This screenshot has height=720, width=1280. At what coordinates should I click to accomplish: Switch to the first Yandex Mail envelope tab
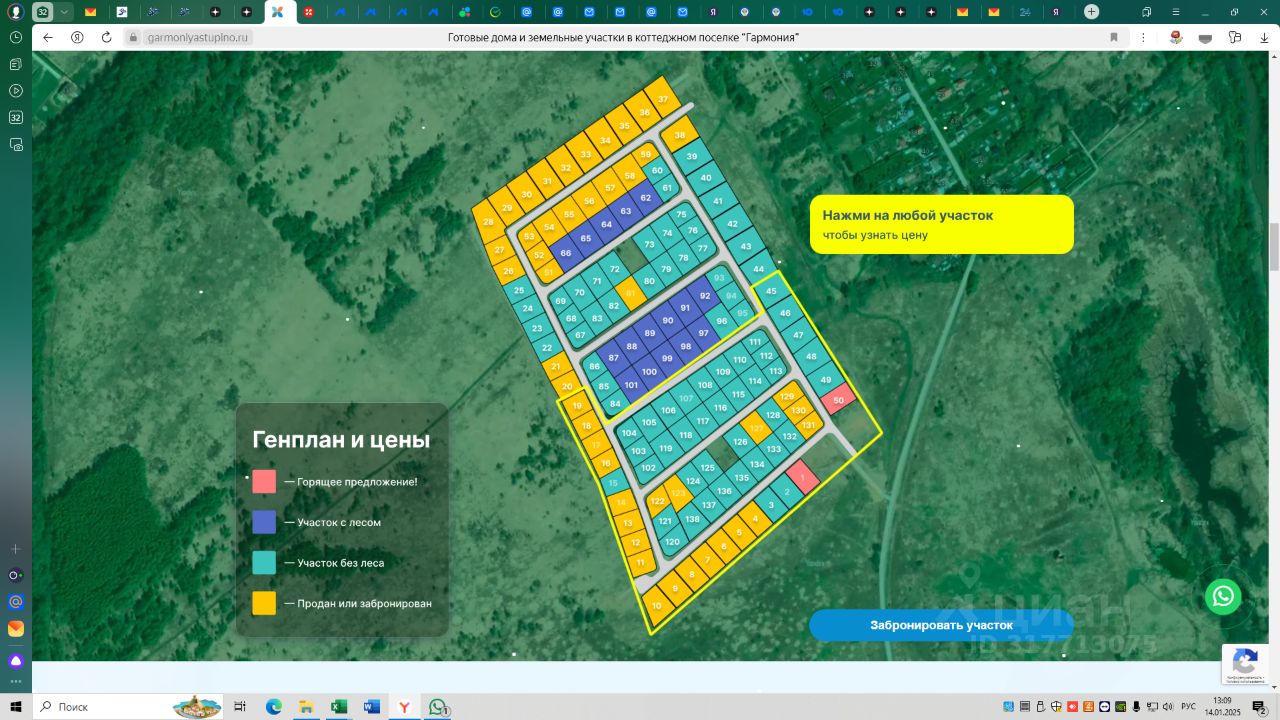(90, 12)
